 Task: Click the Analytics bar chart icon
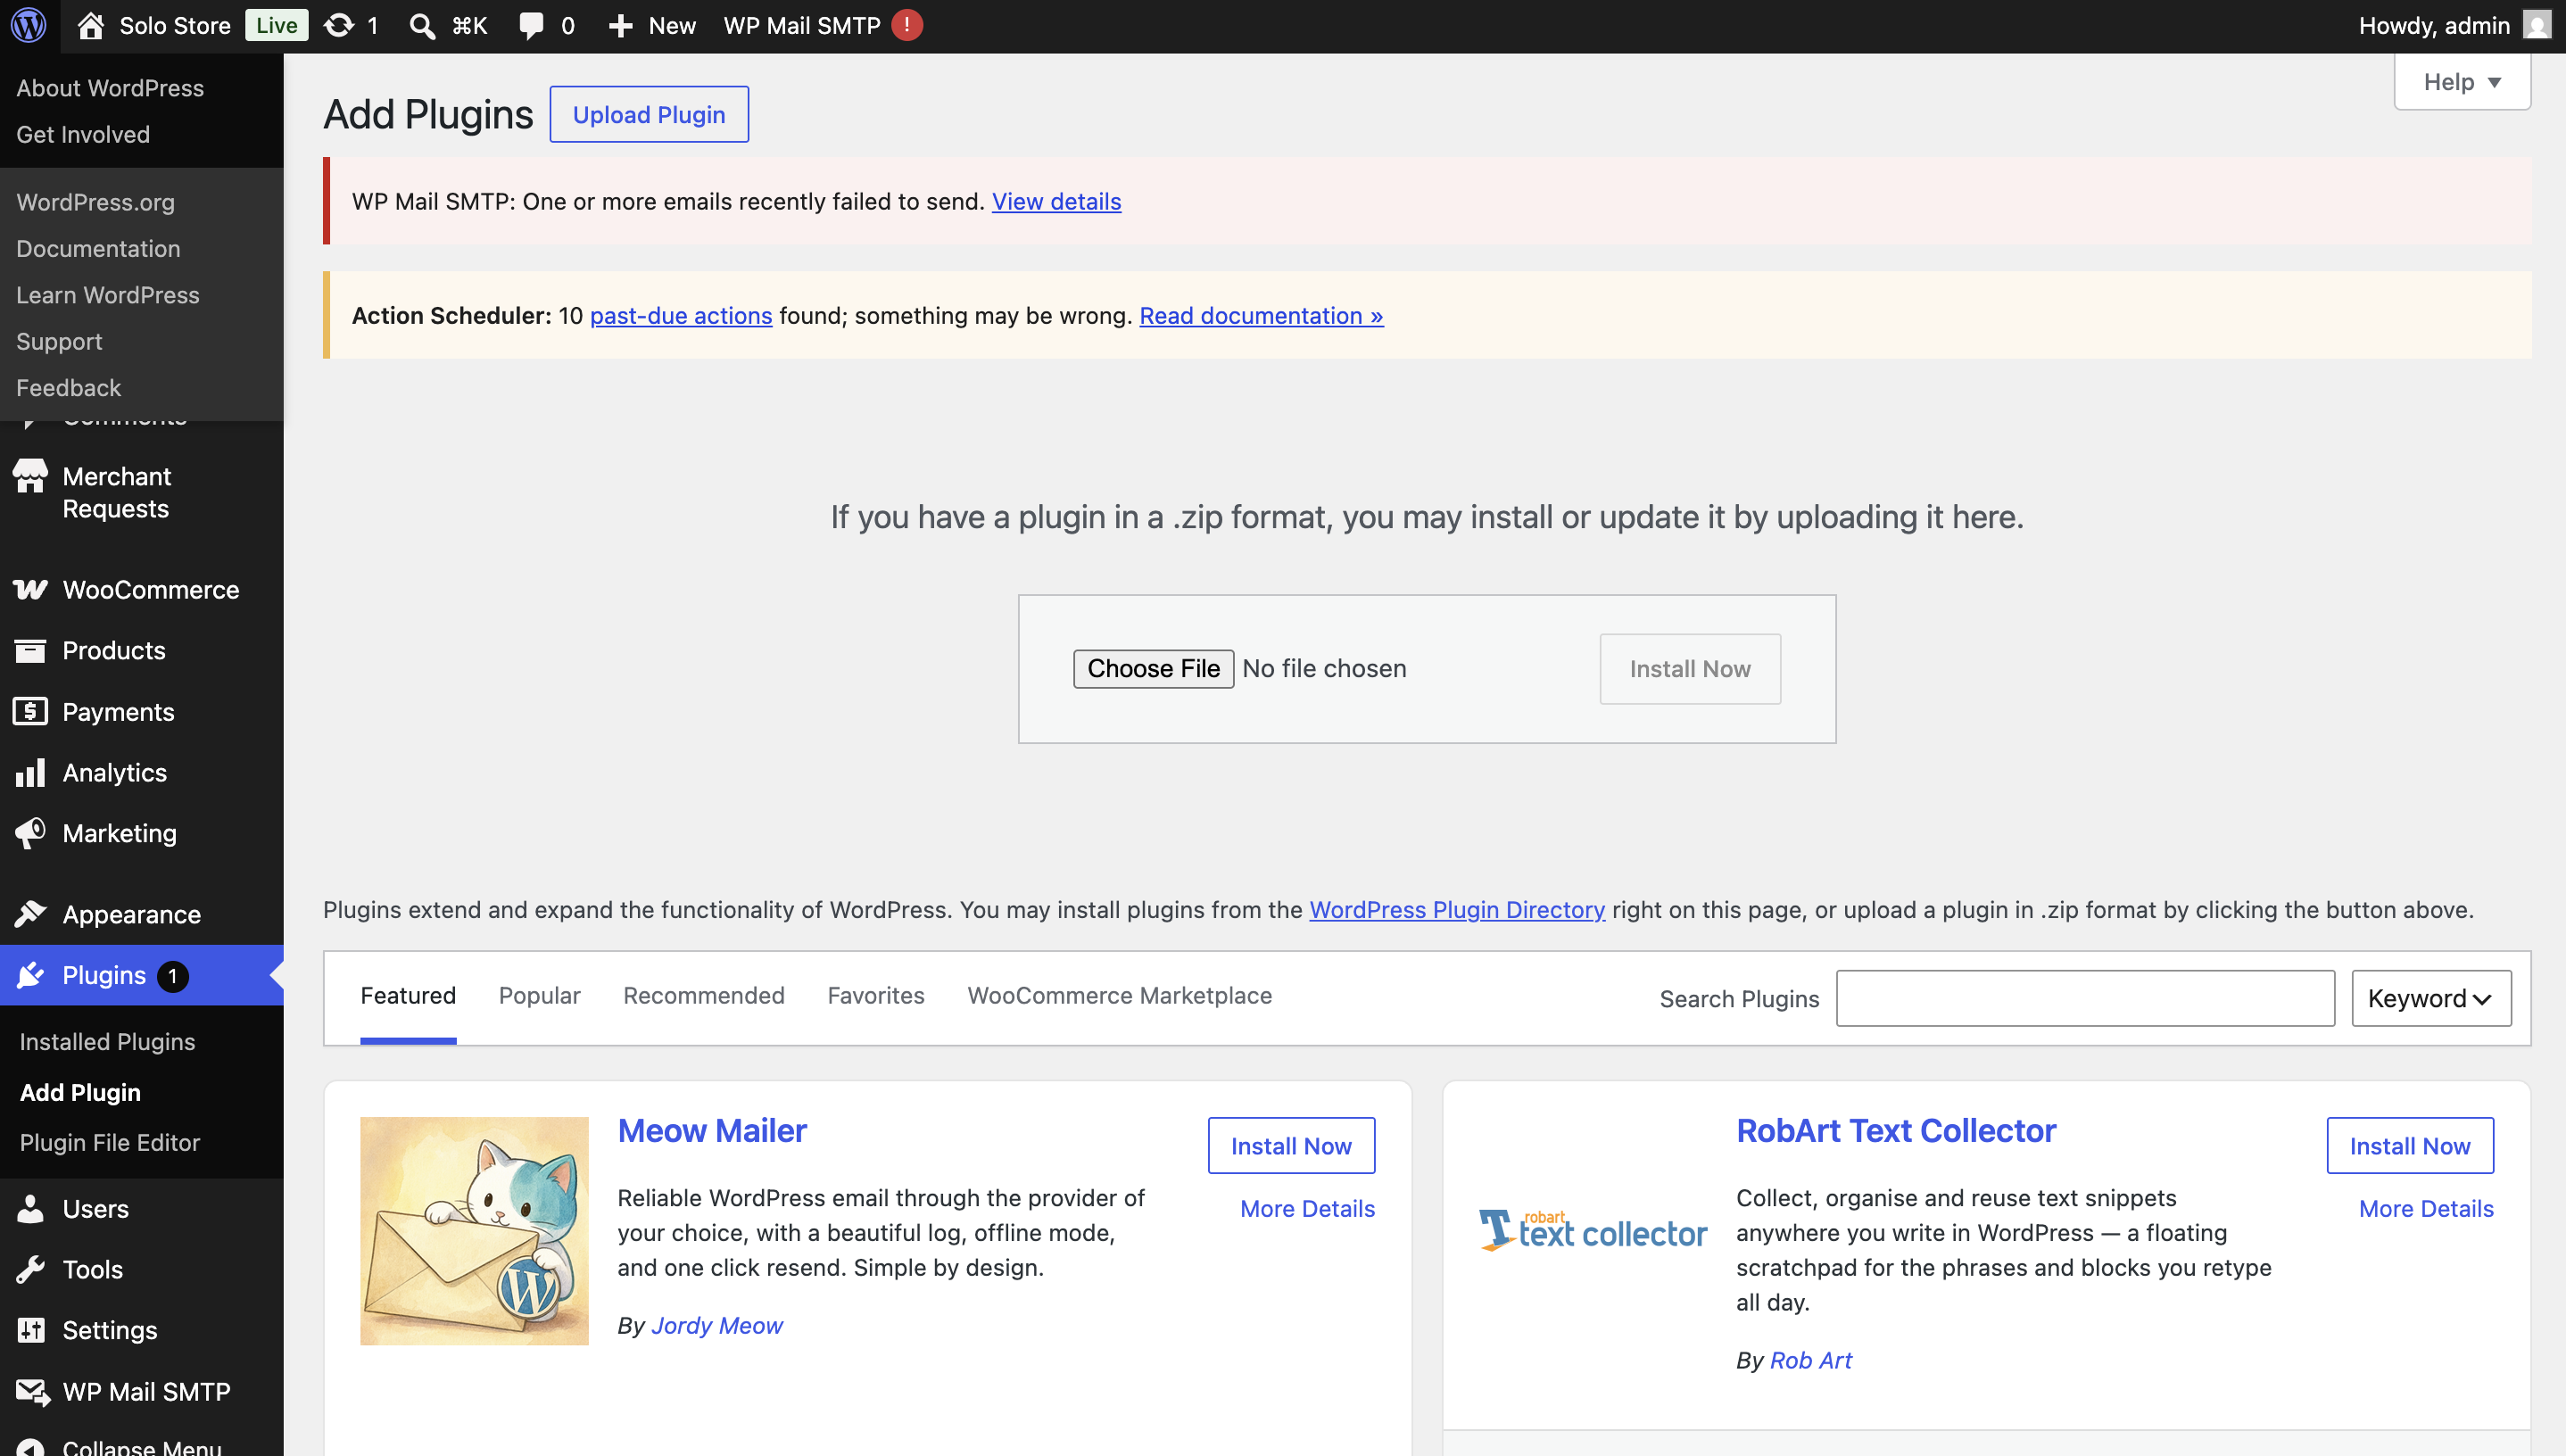[x=30, y=773]
